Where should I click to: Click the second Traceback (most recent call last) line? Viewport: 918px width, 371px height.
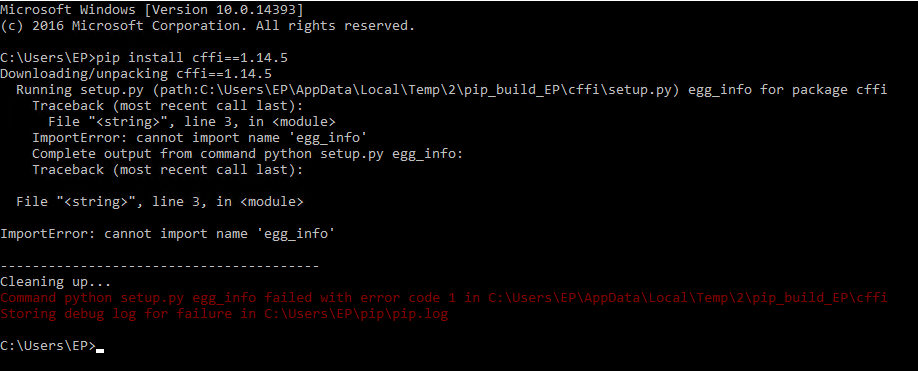point(167,170)
